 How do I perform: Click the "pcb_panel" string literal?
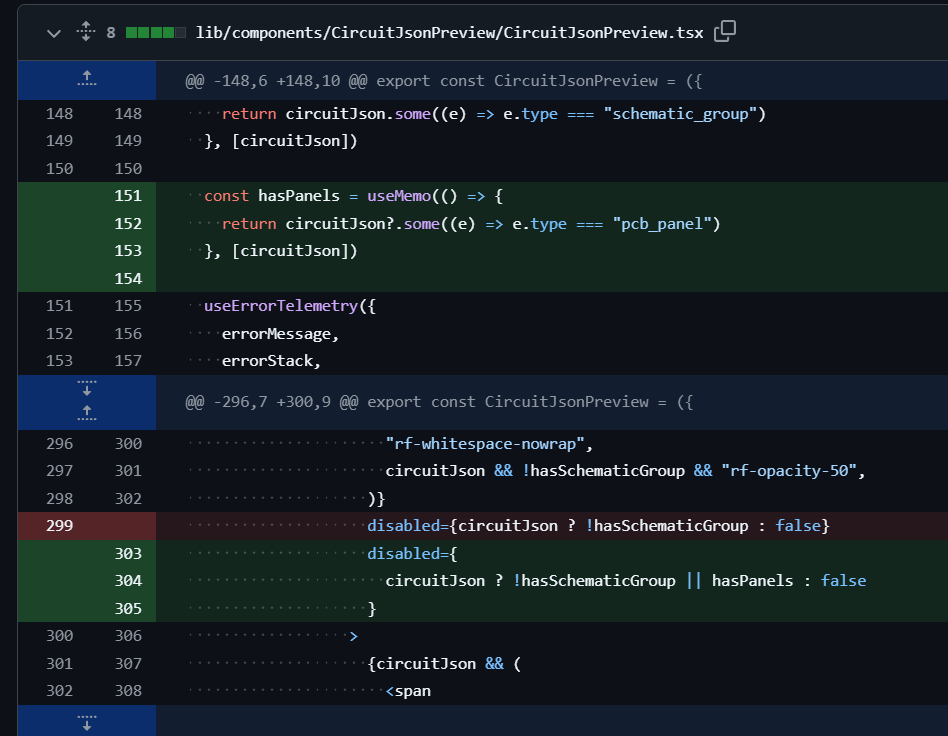(661, 224)
